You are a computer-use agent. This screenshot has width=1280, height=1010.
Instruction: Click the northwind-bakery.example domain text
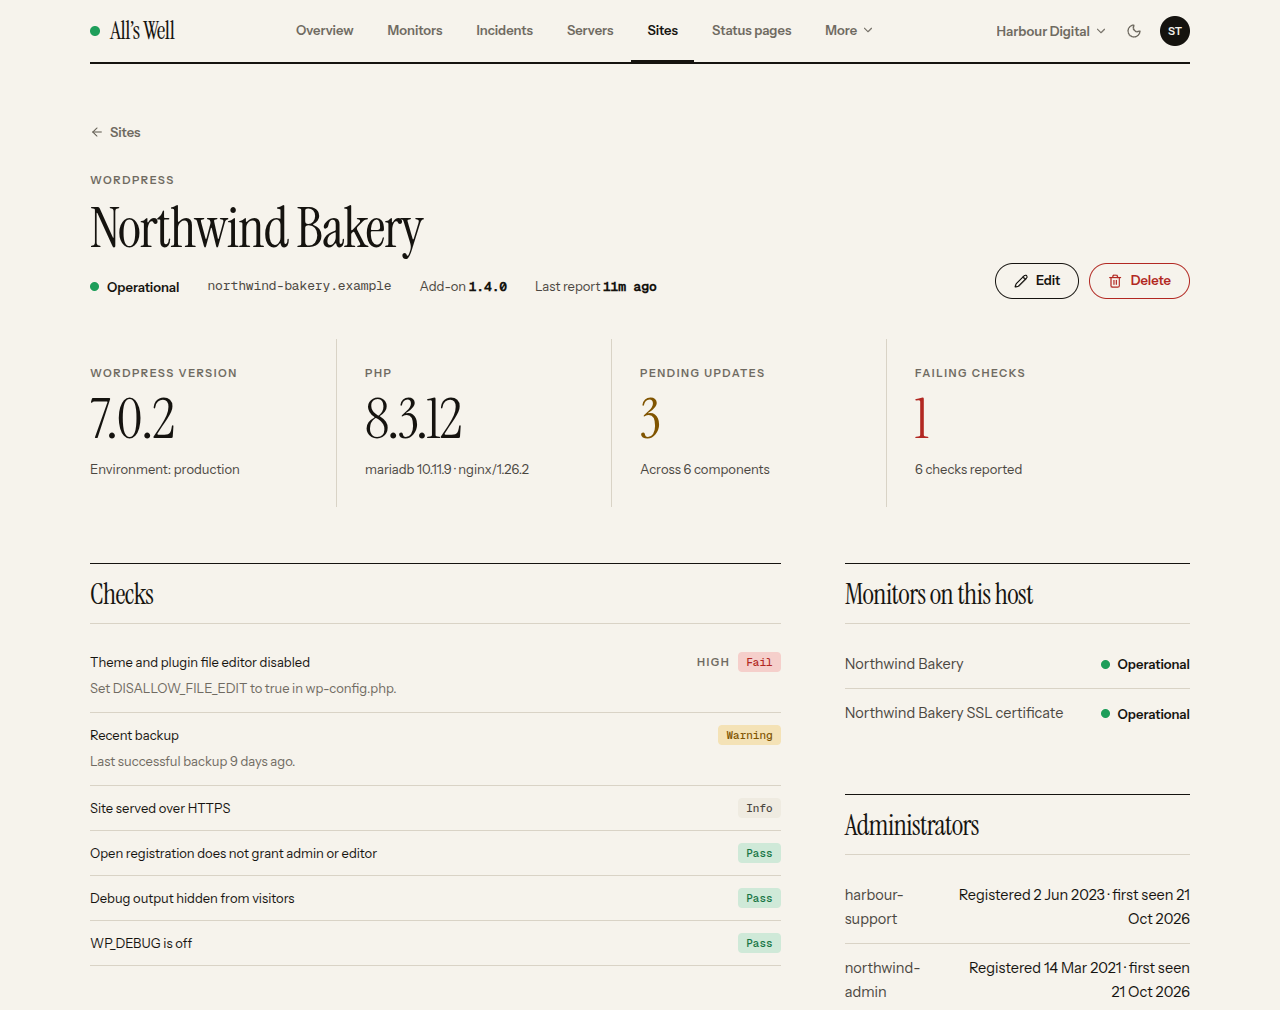click(x=299, y=286)
